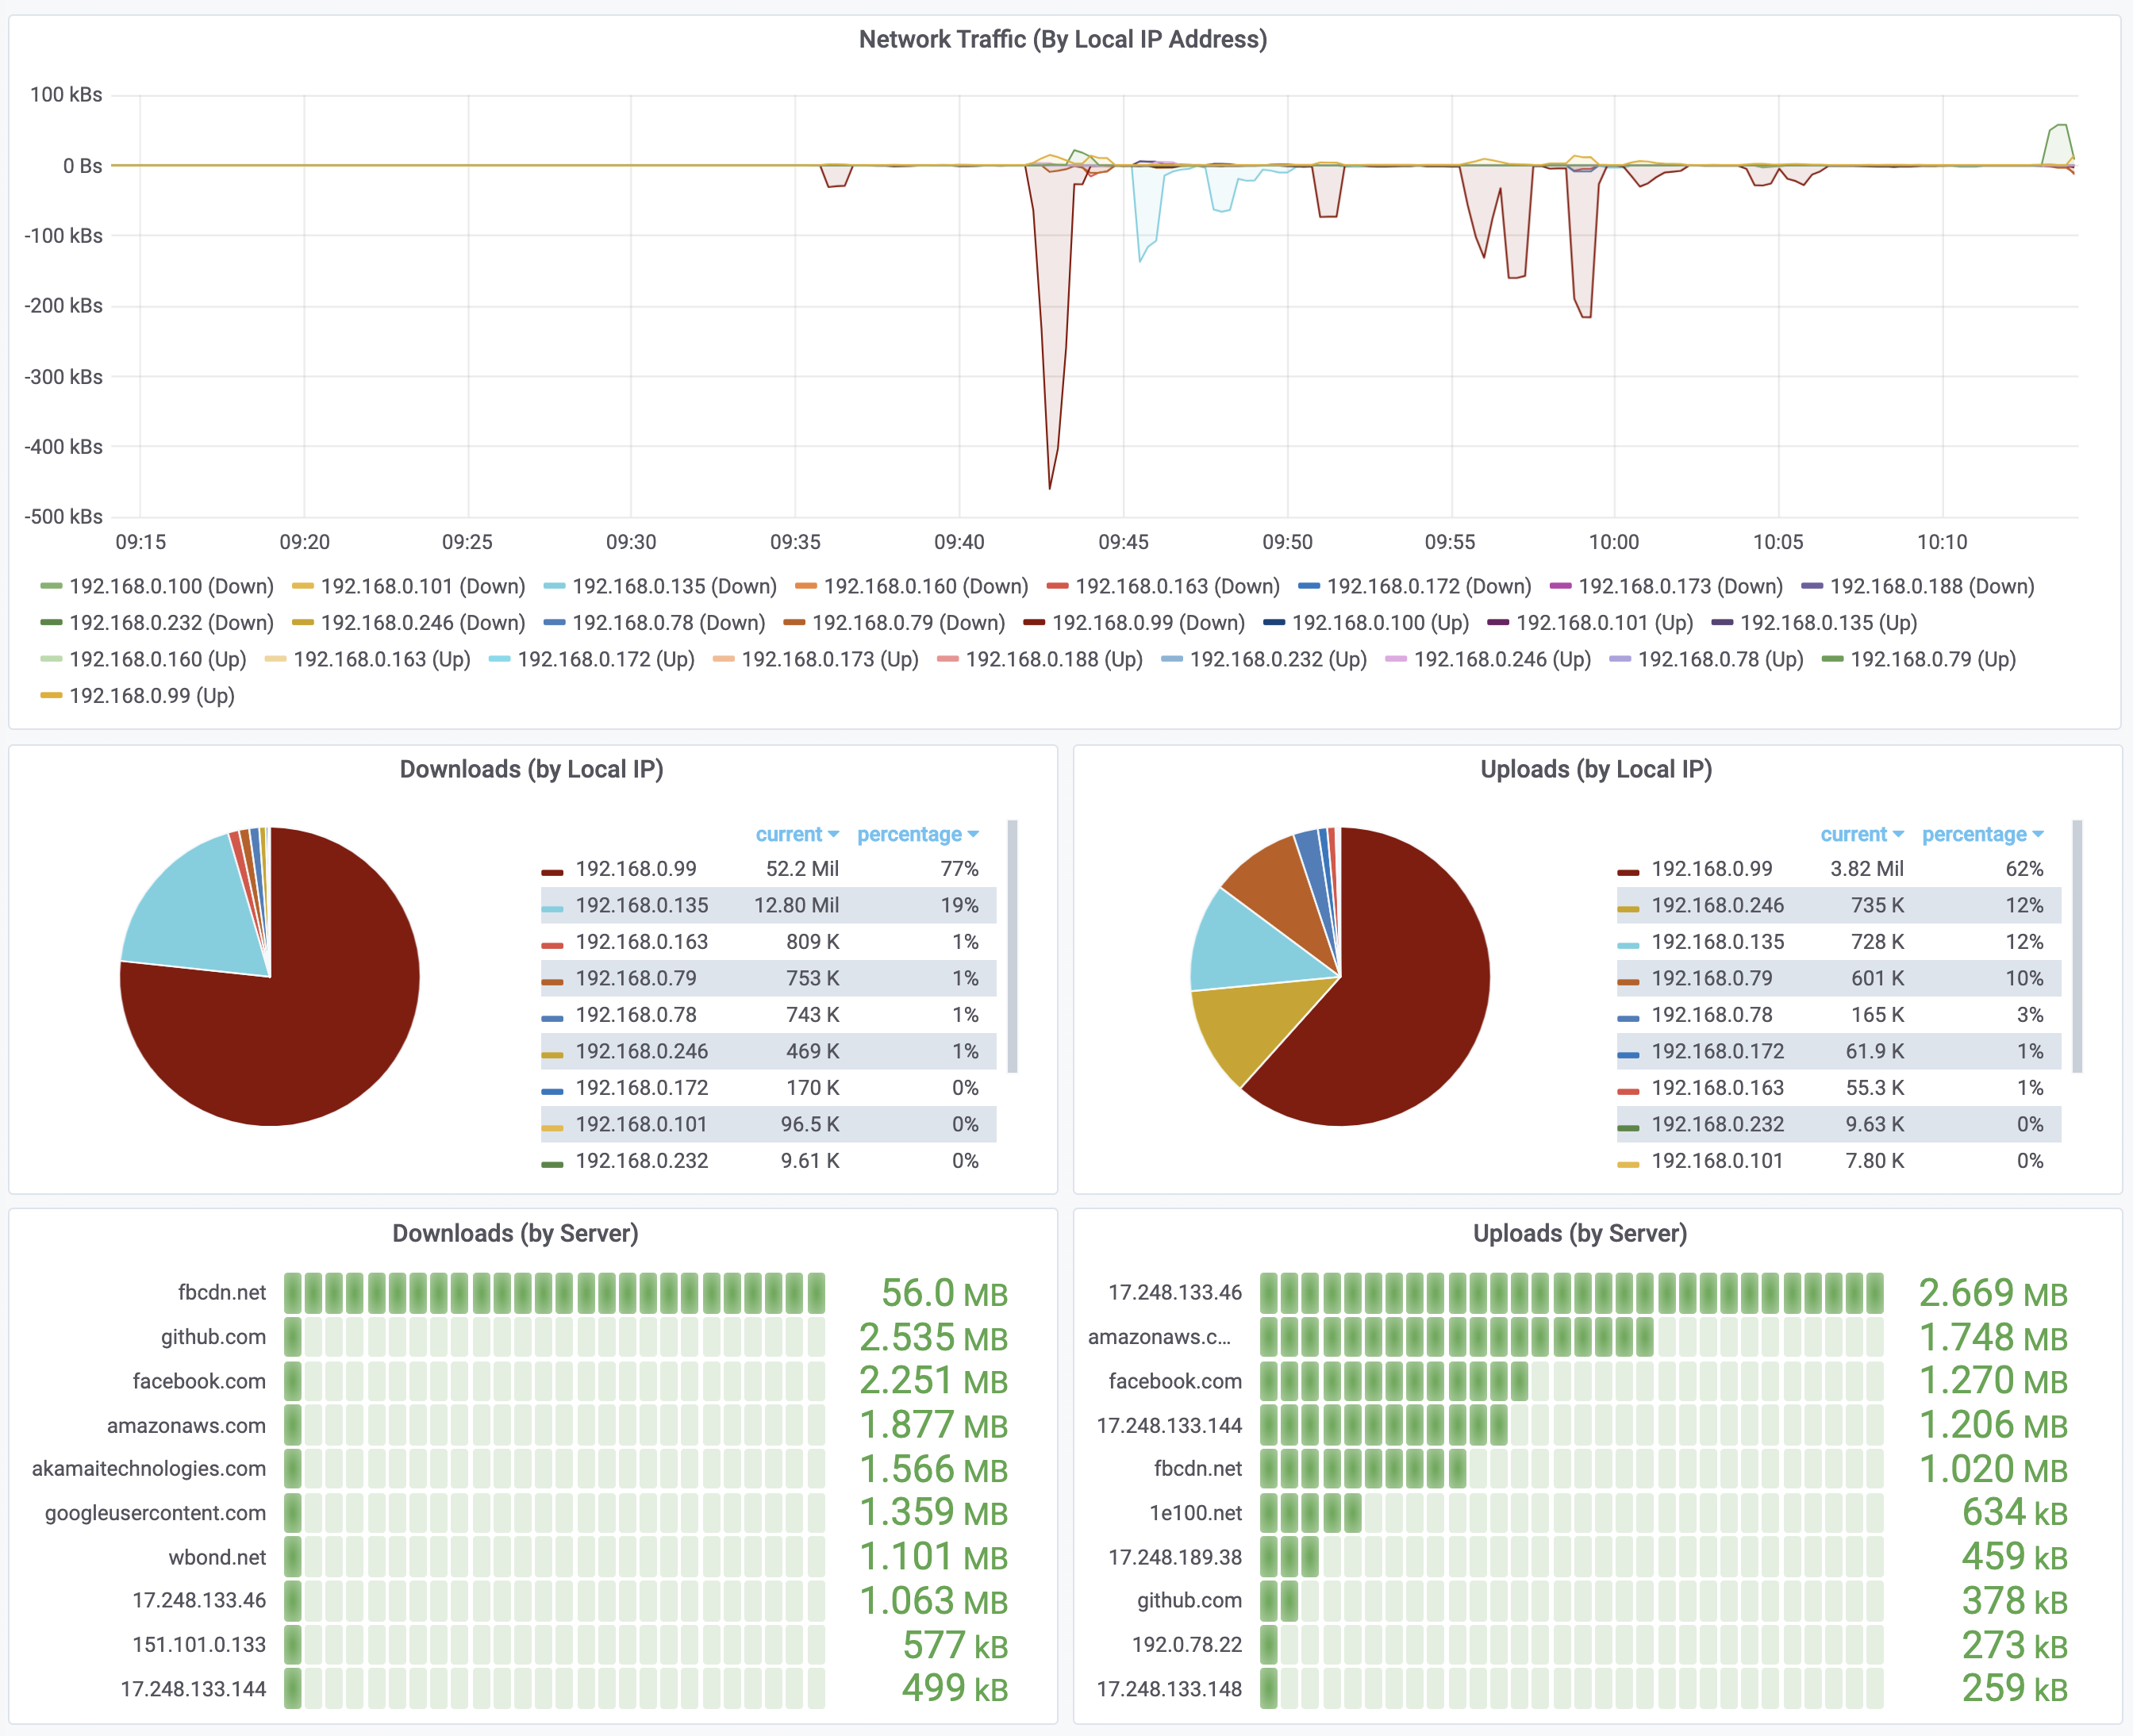Toggle 192.168.0.99 (Up) legend series
This screenshot has width=2133, height=1736.
tap(151, 696)
